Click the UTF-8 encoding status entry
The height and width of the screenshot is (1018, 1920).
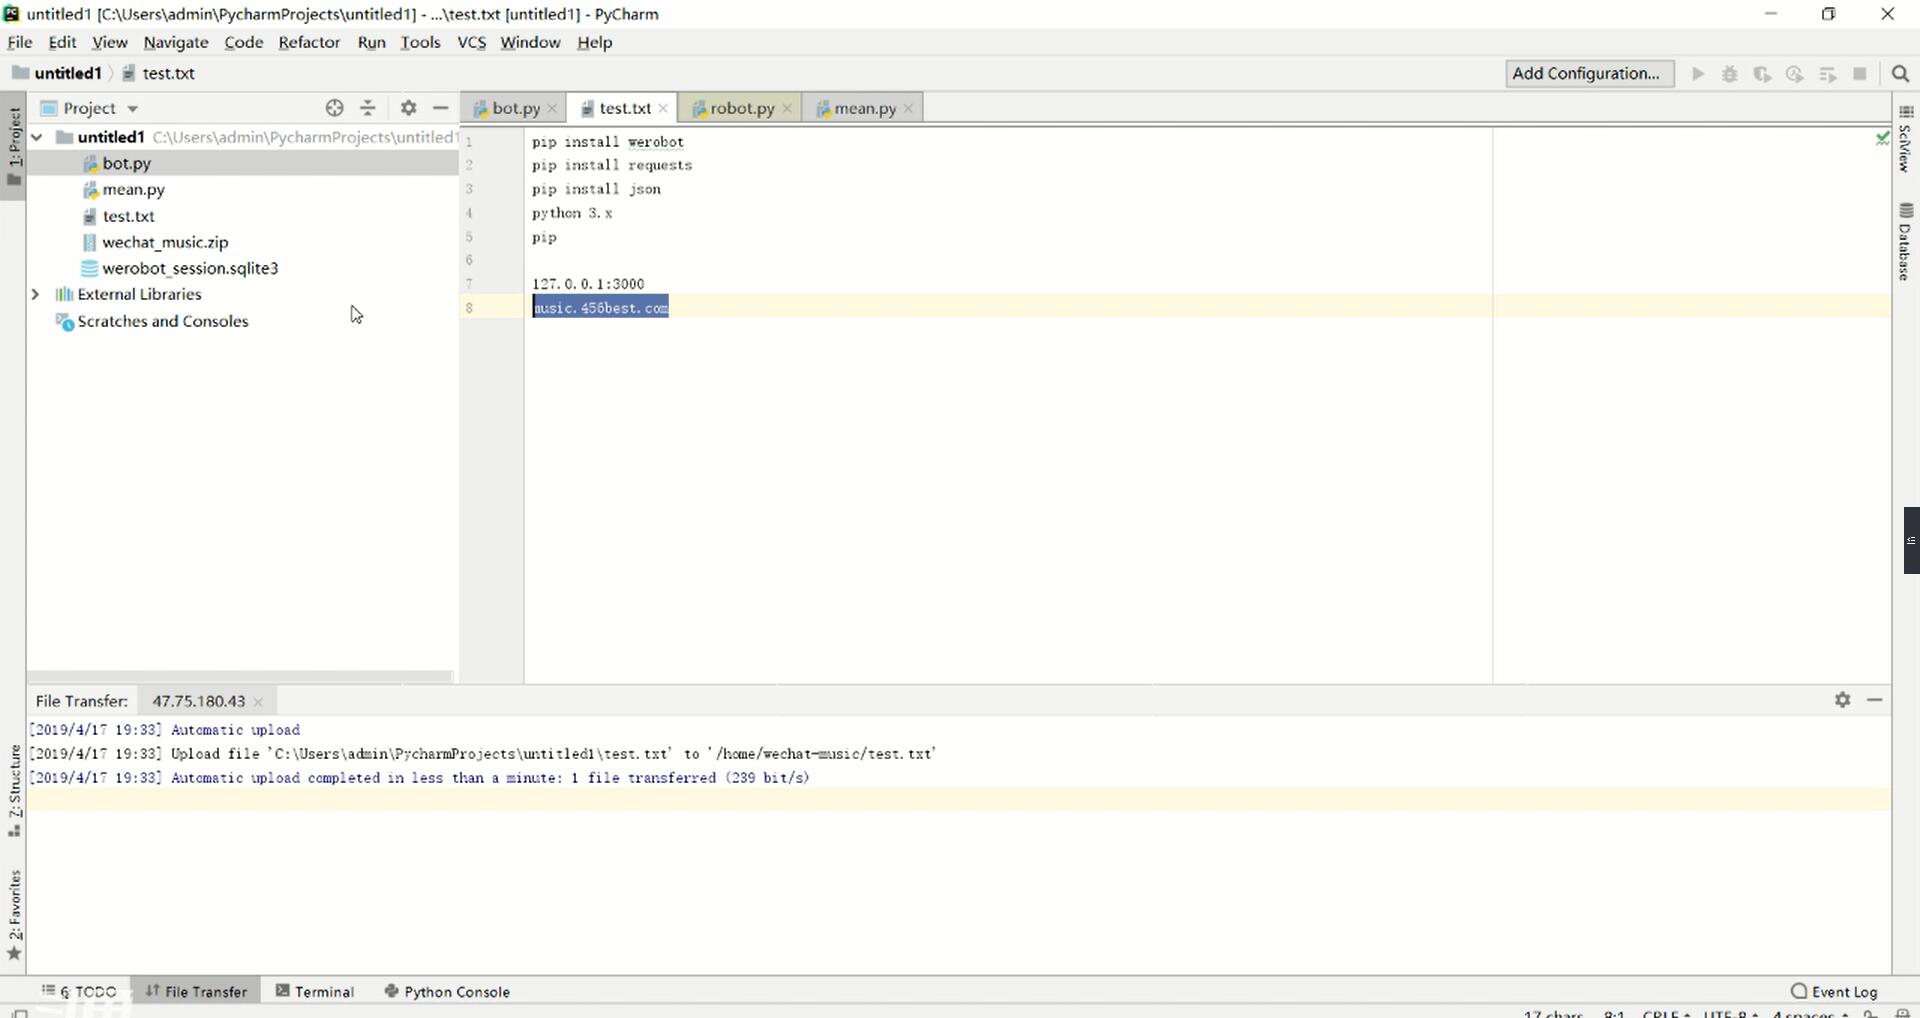click(x=1730, y=1013)
